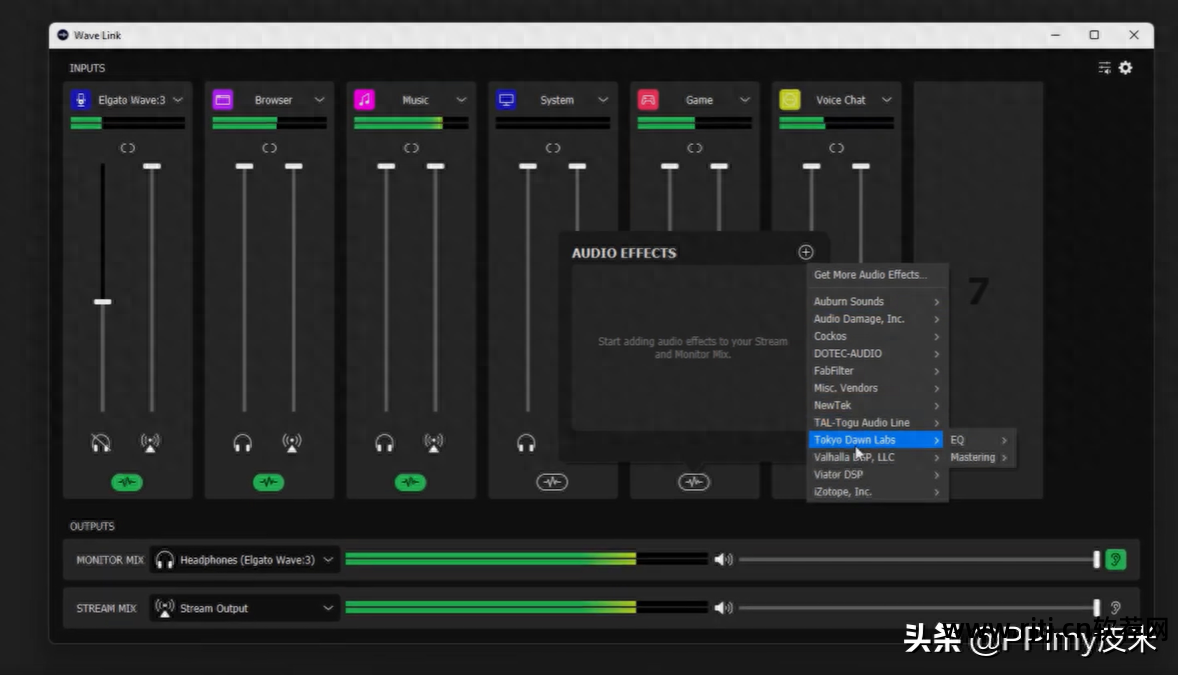Open the Stream Output device dropdown

[245, 608]
